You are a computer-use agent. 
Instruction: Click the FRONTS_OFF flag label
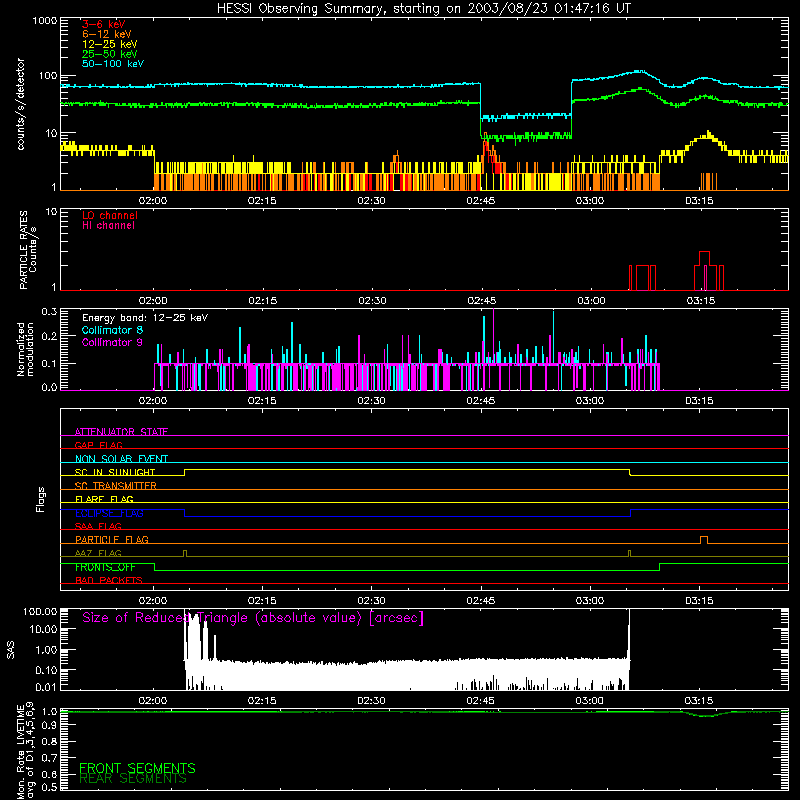pos(105,567)
